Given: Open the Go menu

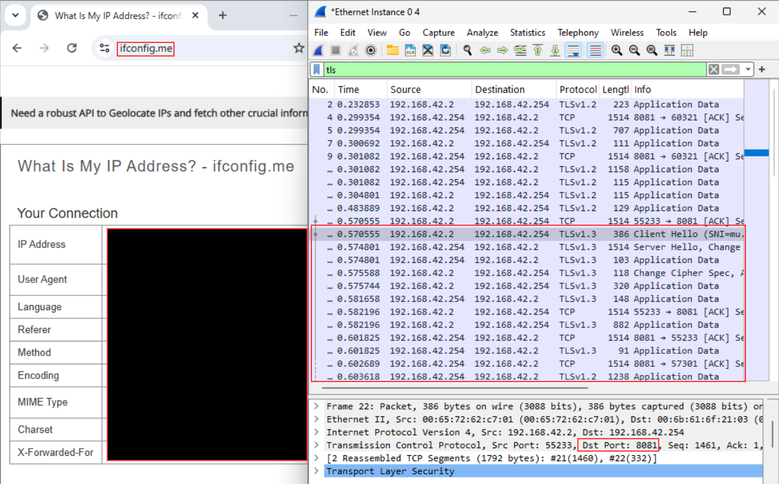Looking at the screenshot, I should pos(404,32).
